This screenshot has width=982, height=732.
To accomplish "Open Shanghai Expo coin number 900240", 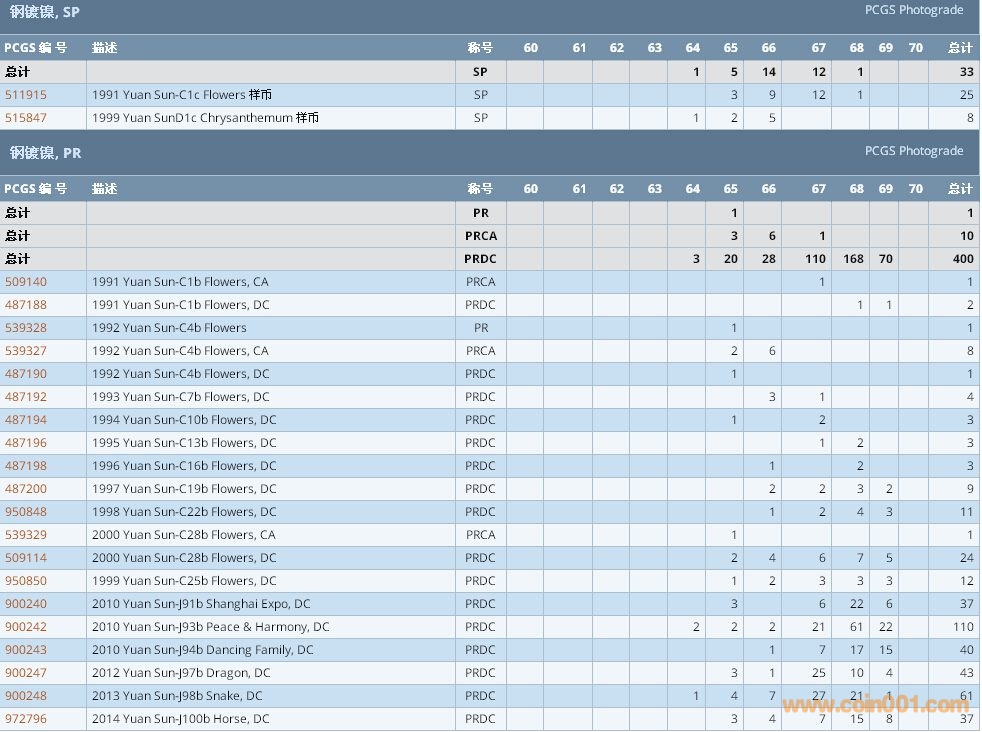I will (x=26, y=604).
